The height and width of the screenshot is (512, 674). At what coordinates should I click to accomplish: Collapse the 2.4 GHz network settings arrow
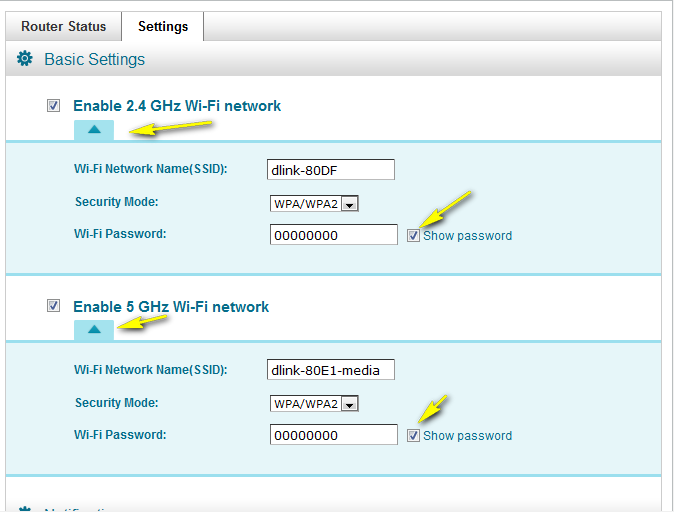tap(93, 130)
